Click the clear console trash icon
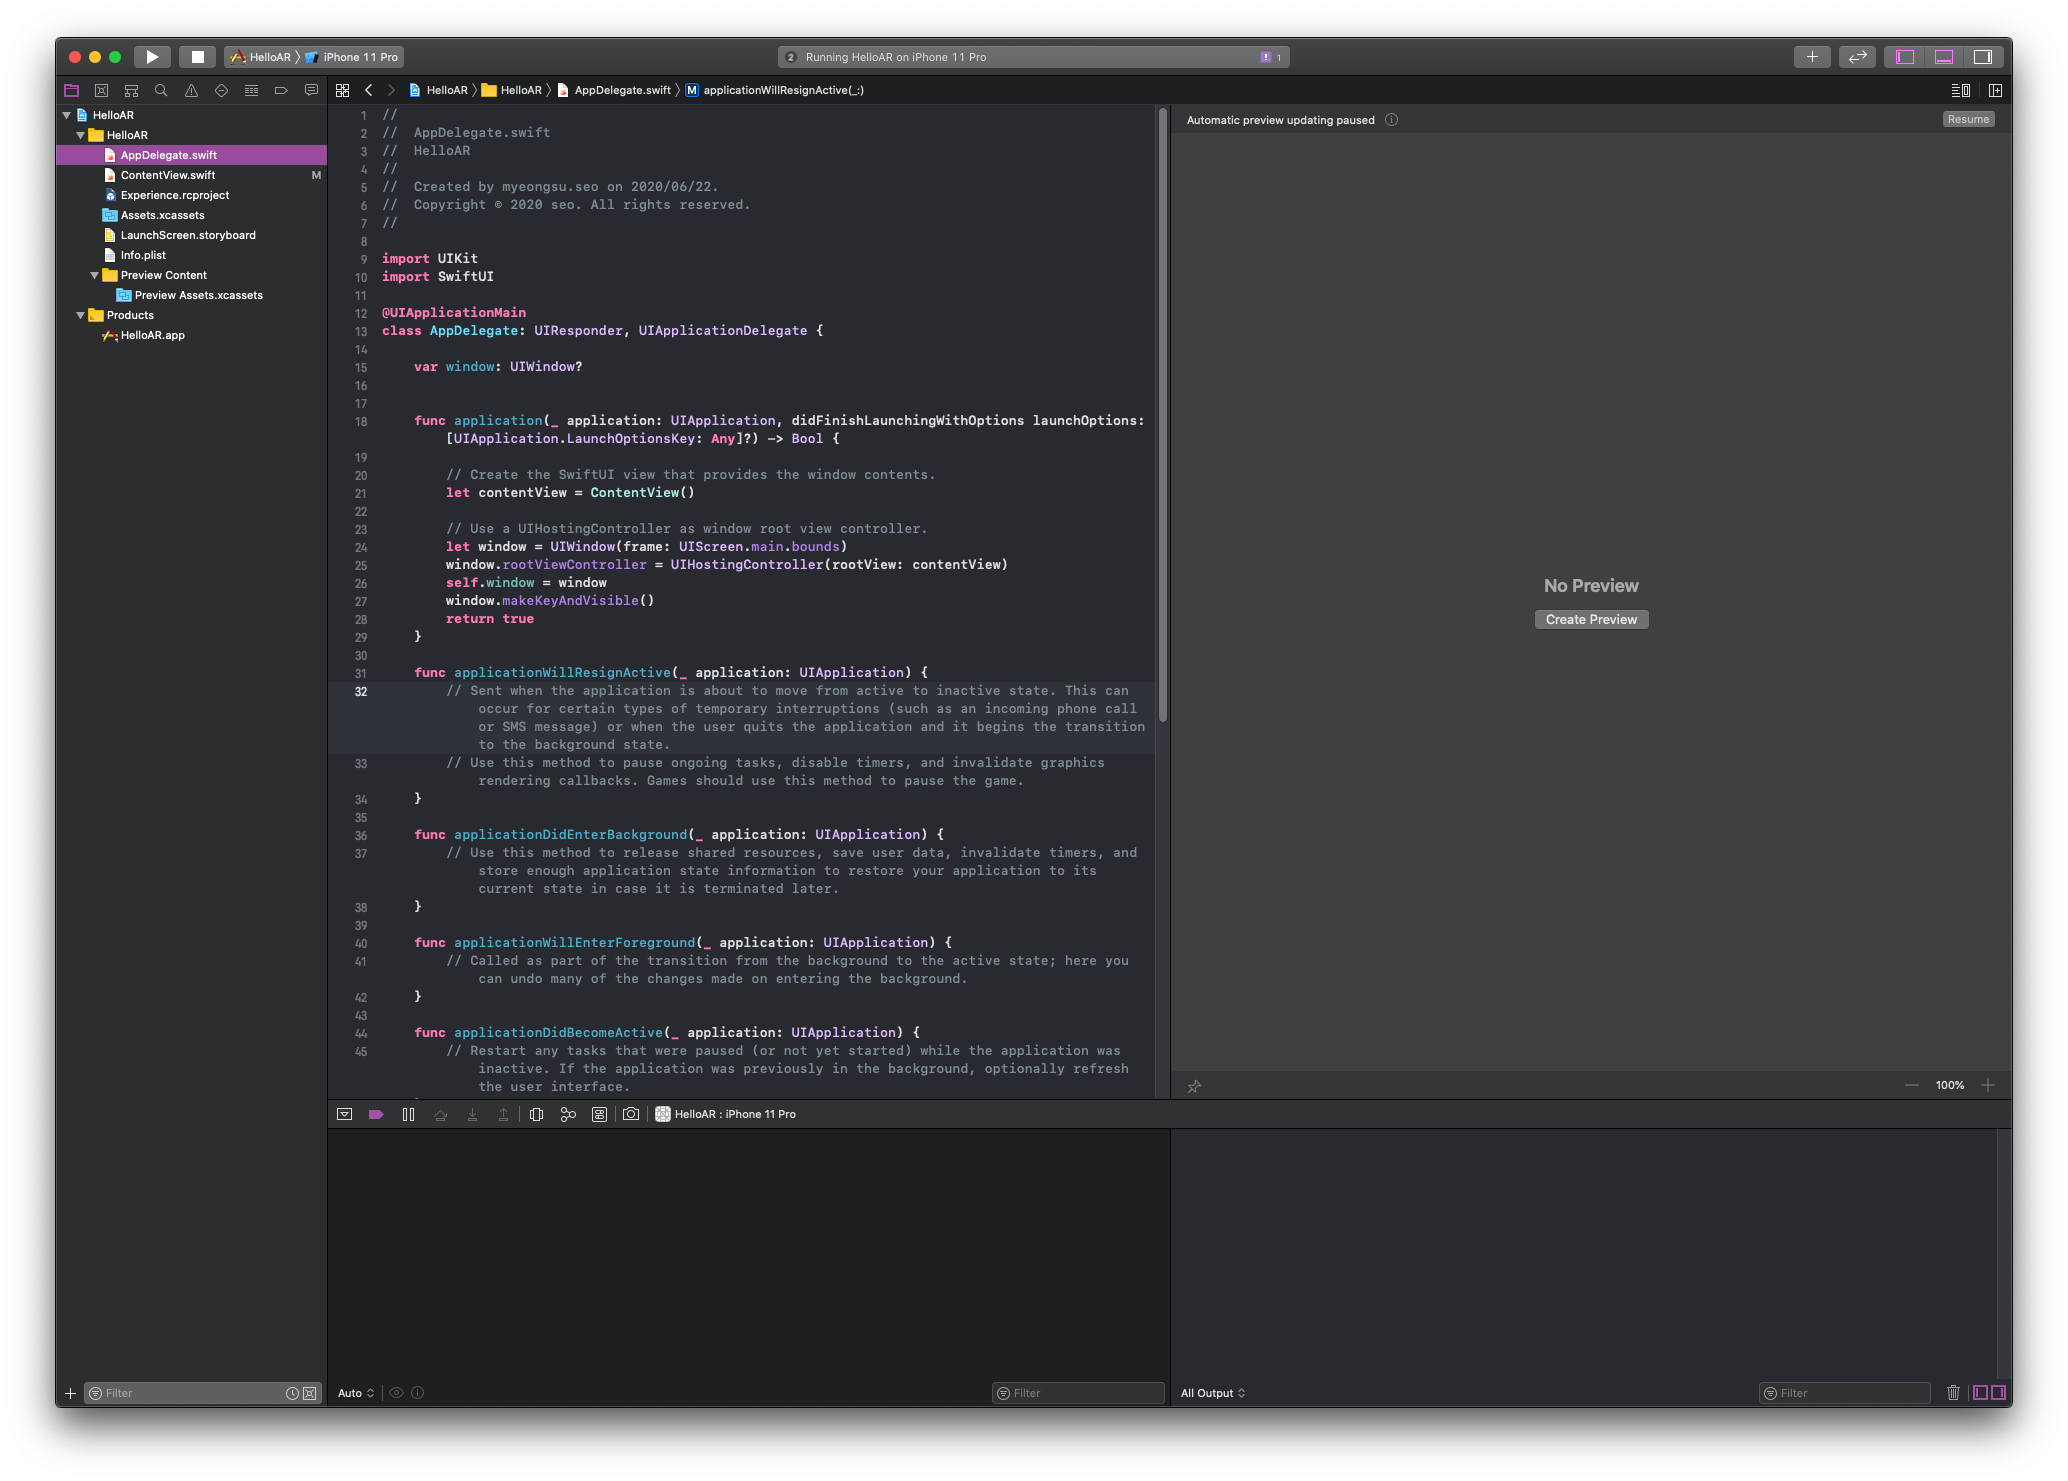Image resolution: width=2068 pixels, height=1481 pixels. (1953, 1392)
